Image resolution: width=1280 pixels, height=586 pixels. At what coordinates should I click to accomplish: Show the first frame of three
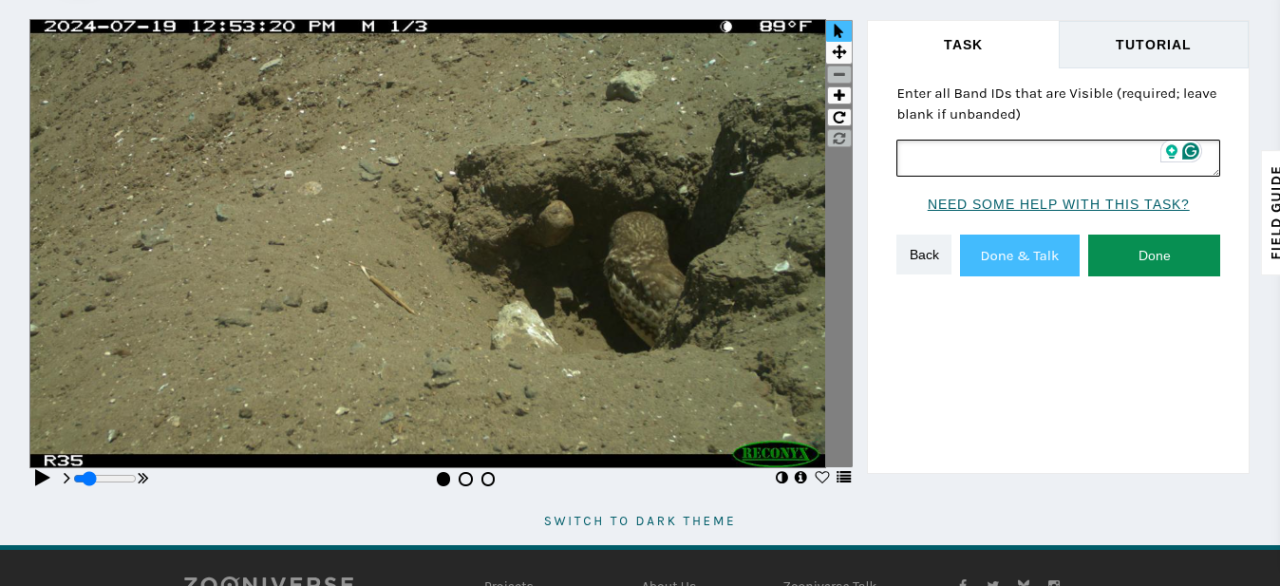click(x=443, y=479)
